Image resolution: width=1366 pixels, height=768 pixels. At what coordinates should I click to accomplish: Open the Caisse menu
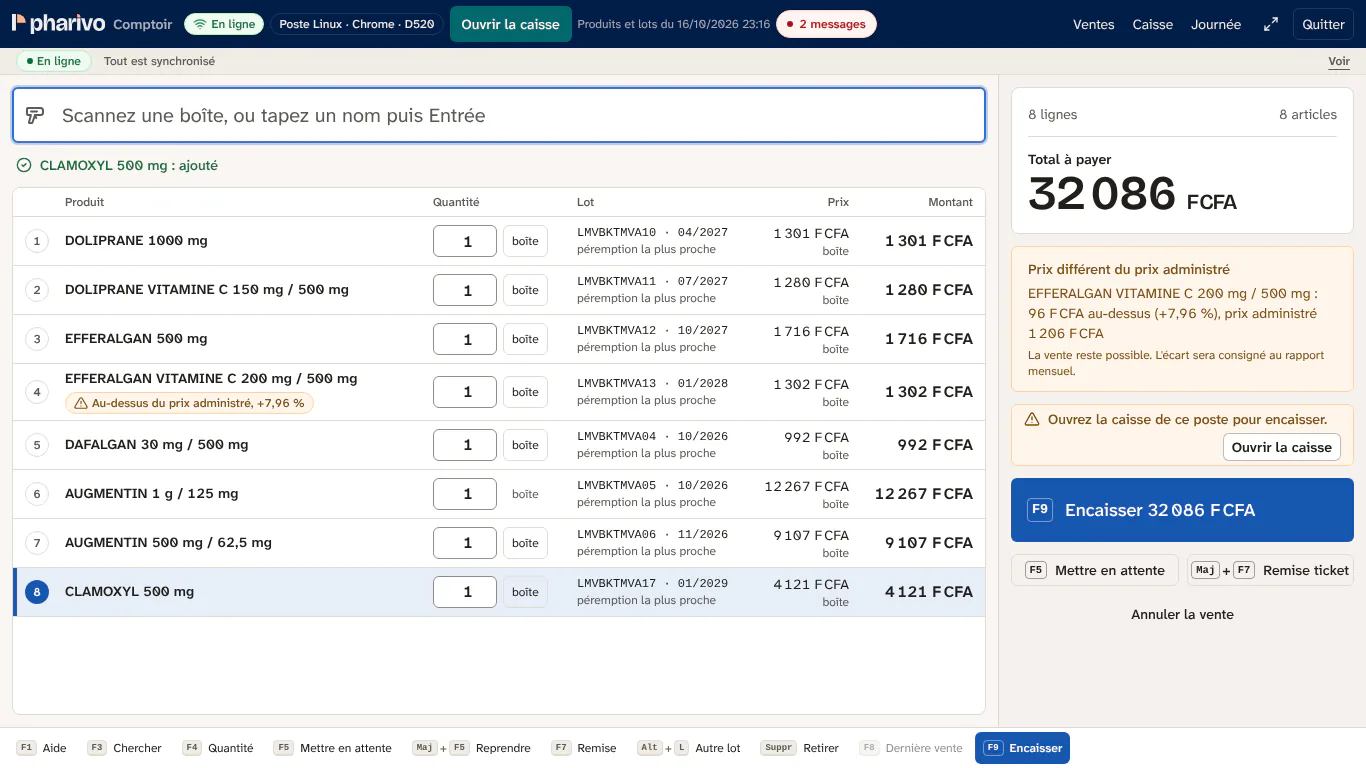click(x=1152, y=24)
